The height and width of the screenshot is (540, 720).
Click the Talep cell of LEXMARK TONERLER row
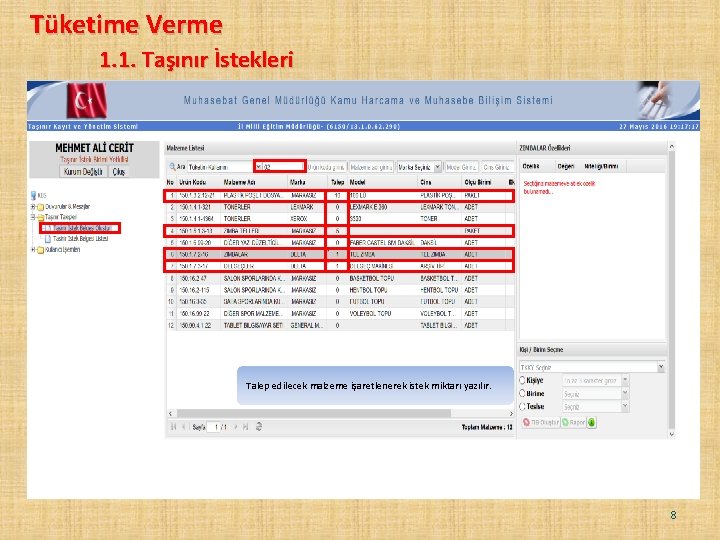click(338, 207)
